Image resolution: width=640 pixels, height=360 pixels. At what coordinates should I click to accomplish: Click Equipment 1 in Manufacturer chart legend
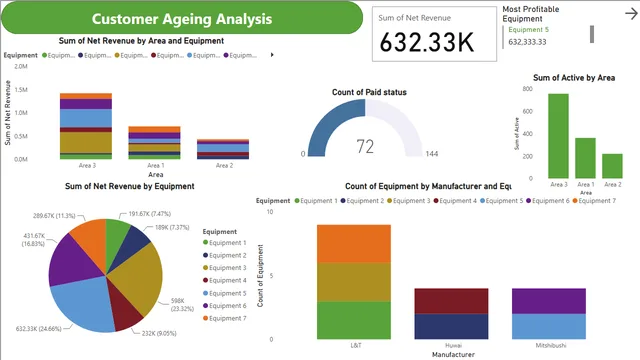[x=316, y=201]
